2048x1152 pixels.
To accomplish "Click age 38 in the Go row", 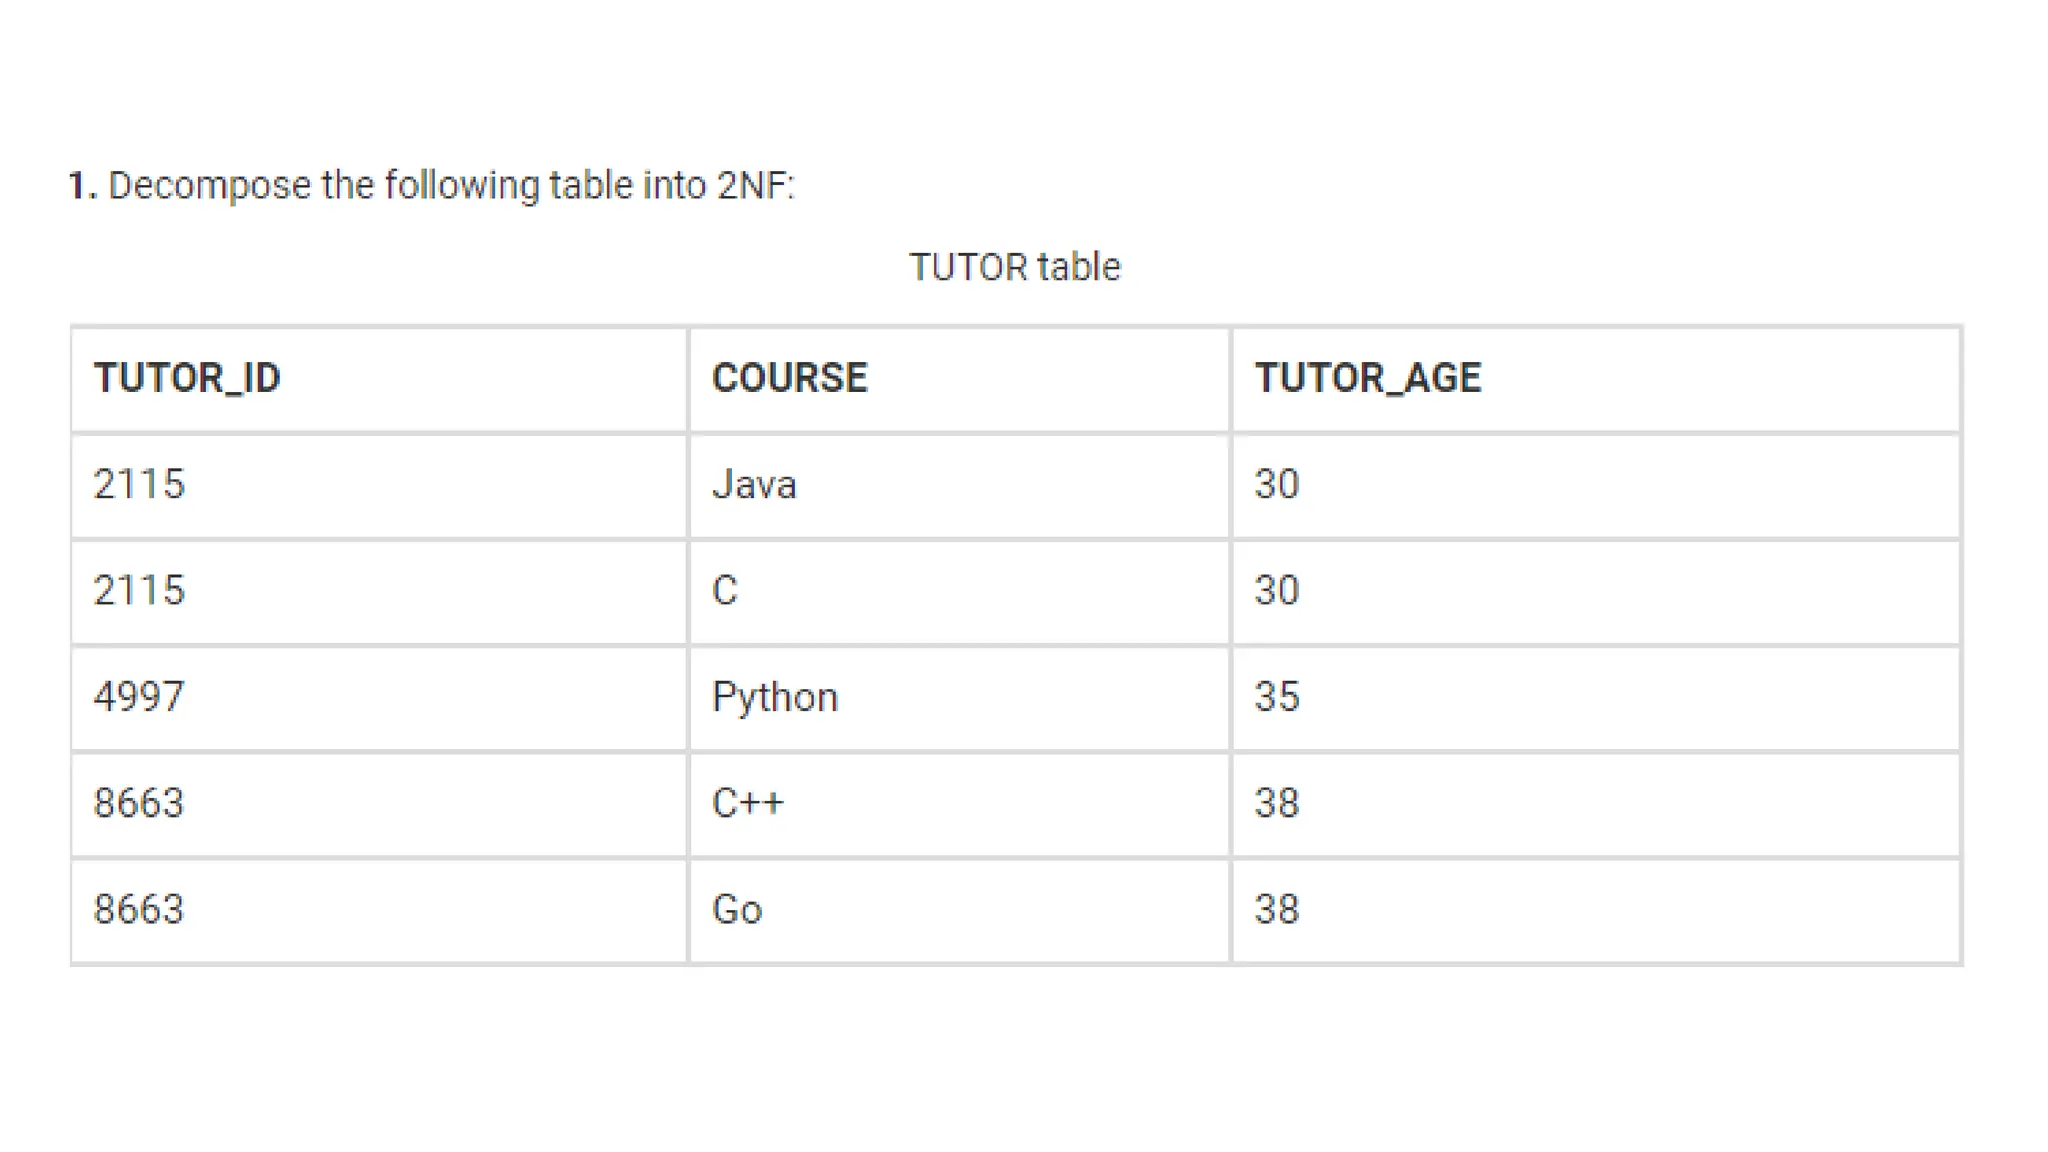I will (1277, 910).
